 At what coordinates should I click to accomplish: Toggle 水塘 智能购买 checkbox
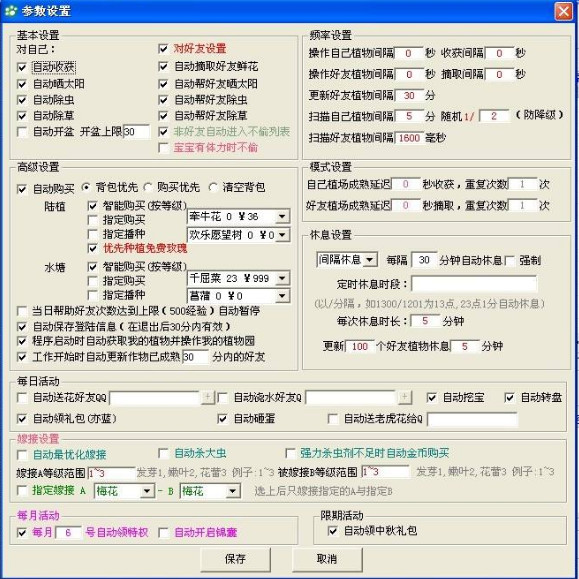(92, 267)
